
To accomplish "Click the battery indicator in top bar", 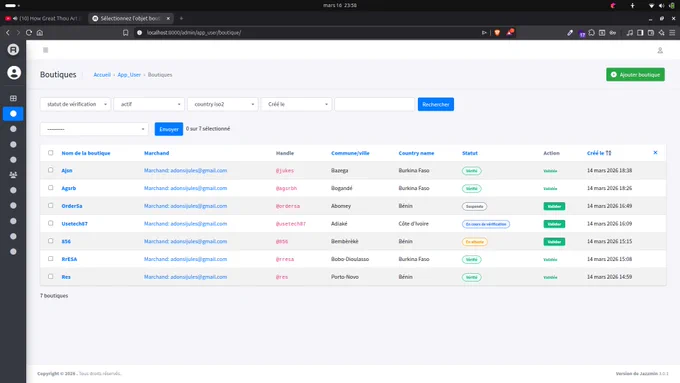I will [x=672, y=6].
